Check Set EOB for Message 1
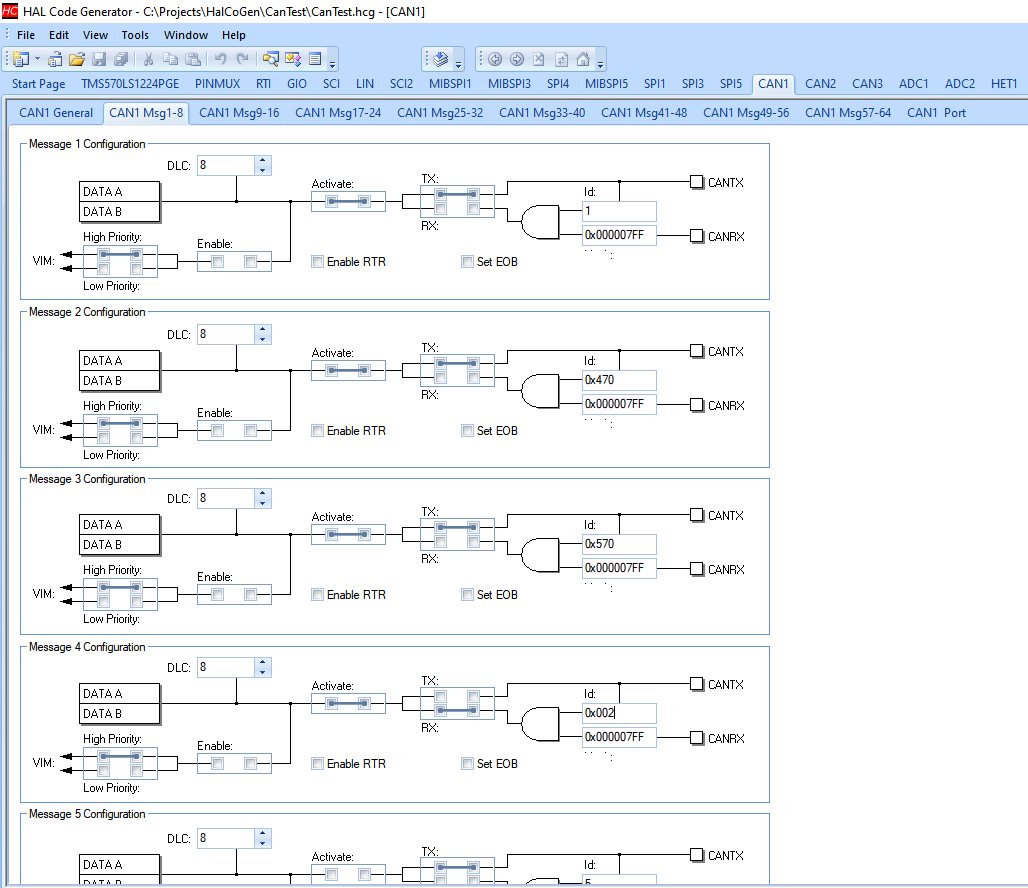1028x888 pixels. (467, 262)
